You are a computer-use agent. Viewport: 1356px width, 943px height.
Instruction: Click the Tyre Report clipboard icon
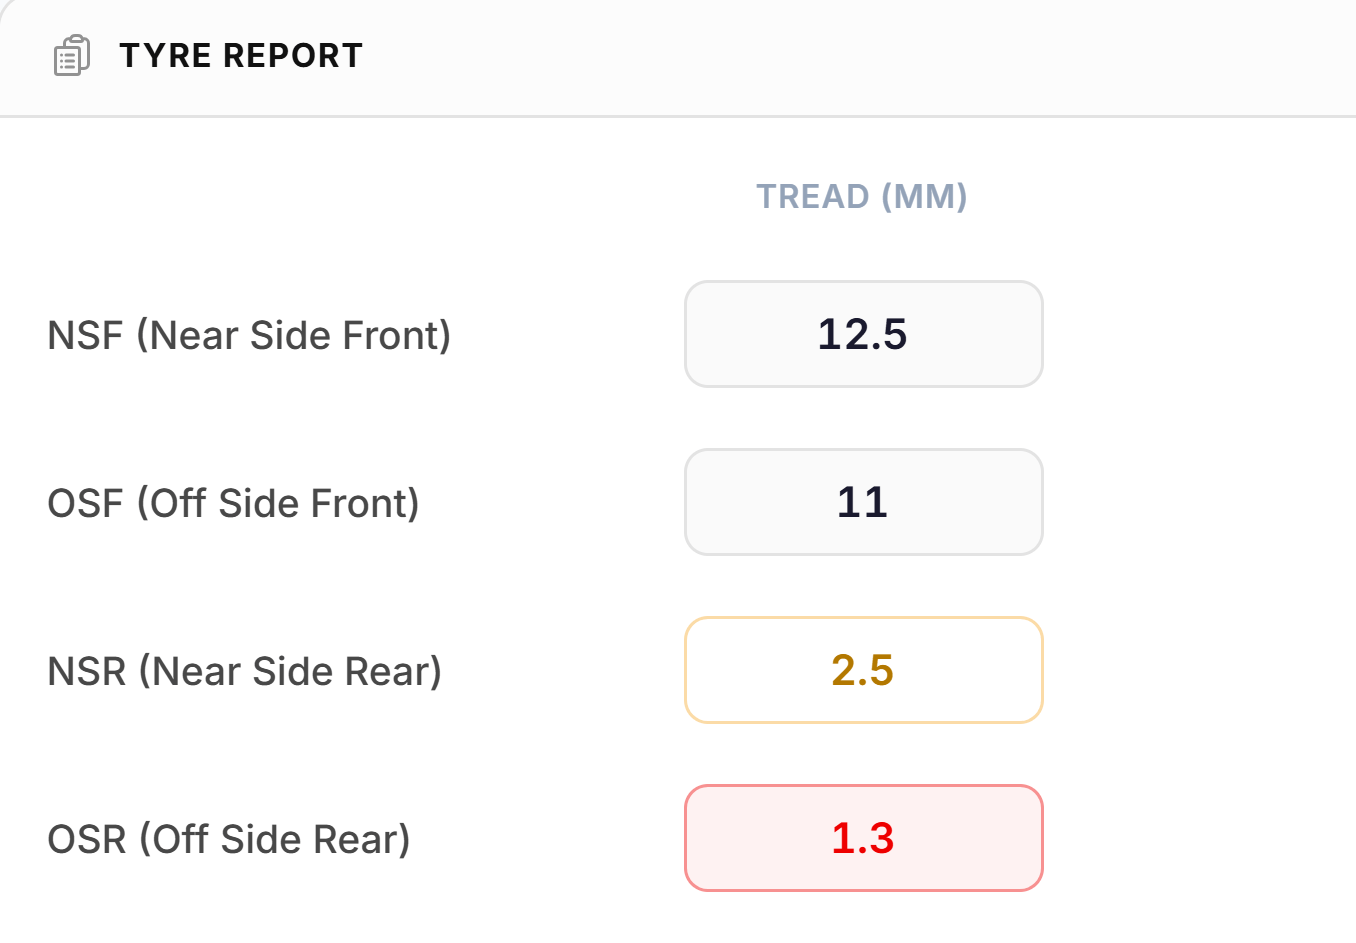70,56
